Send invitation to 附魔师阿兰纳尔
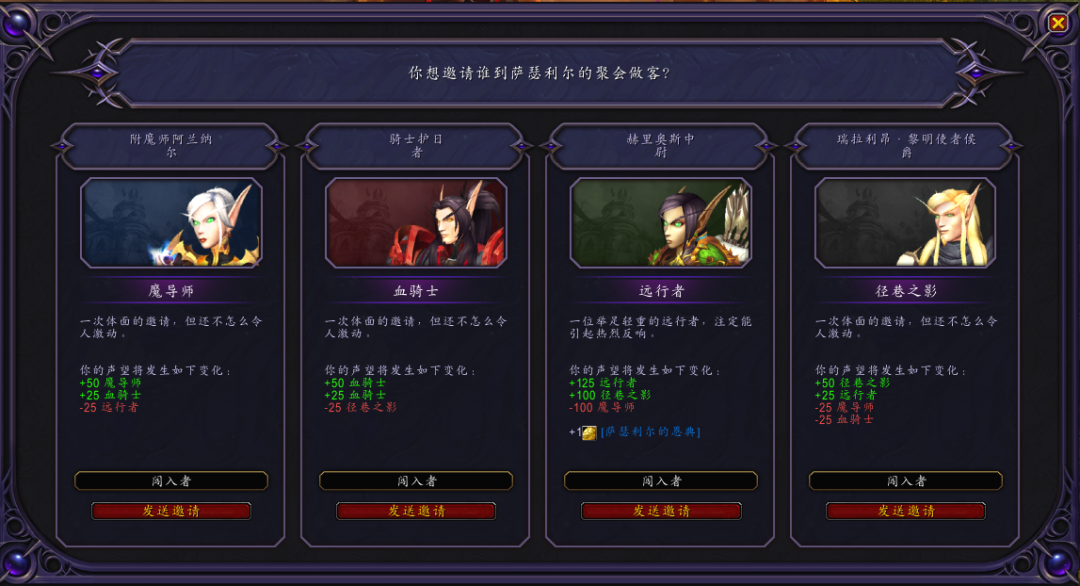1080x586 pixels. click(171, 511)
